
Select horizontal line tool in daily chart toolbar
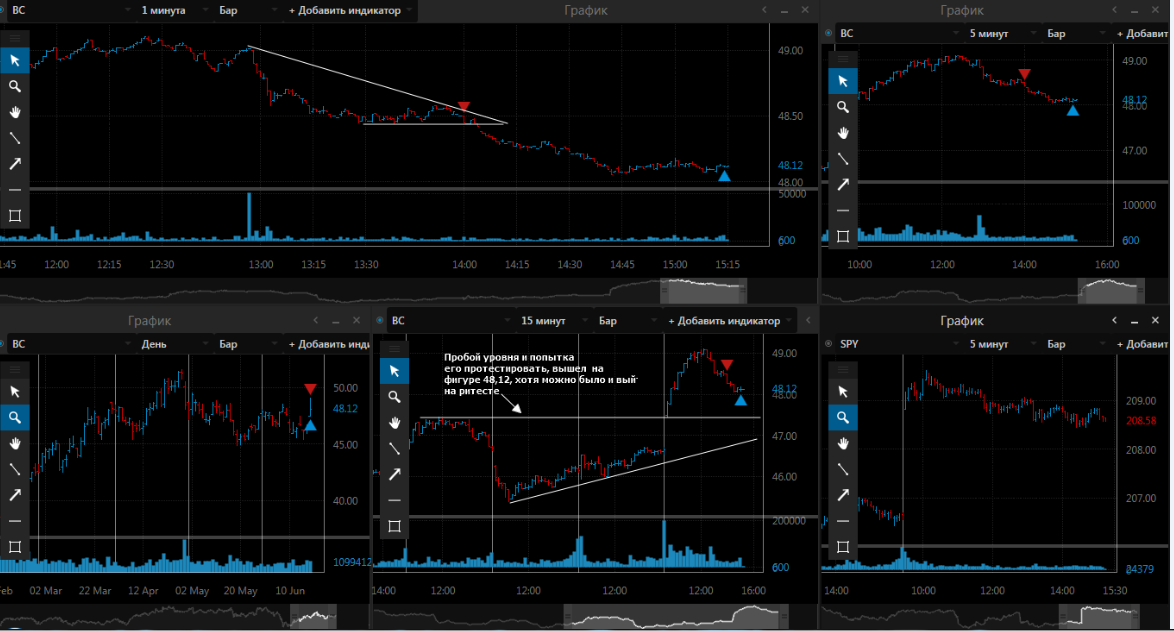[14, 521]
